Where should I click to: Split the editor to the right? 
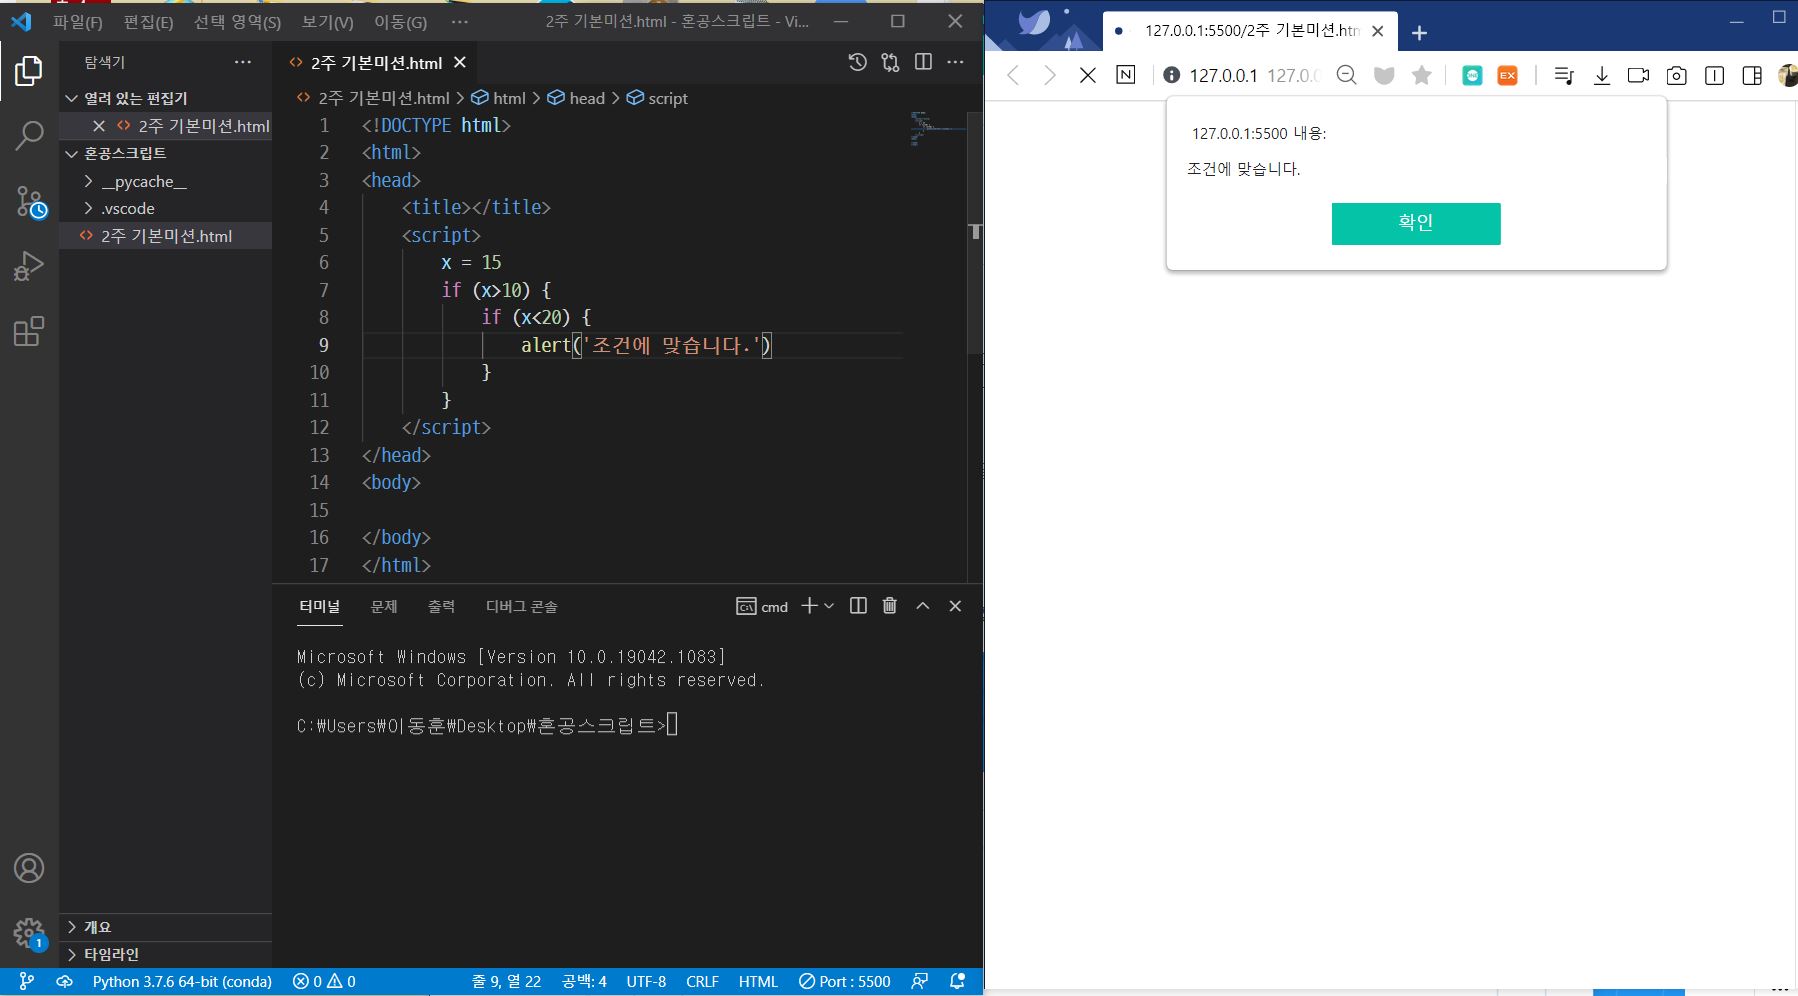[923, 62]
